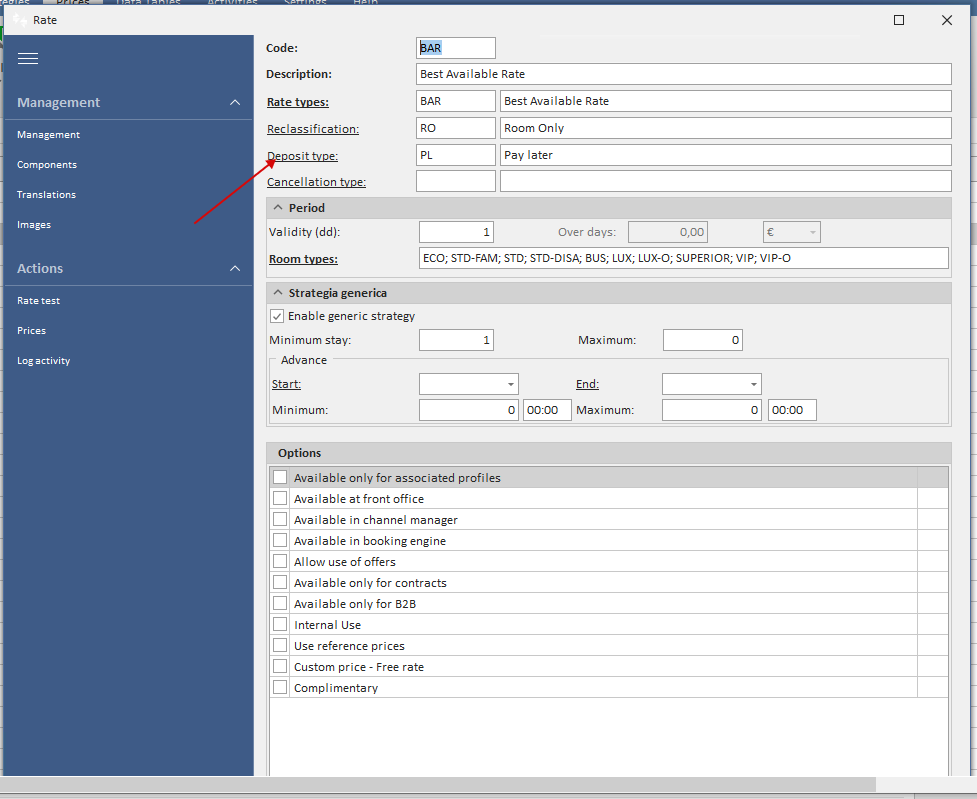The width and height of the screenshot is (977, 799).
Task: Open the Advance End dropdown
Action: click(753, 385)
